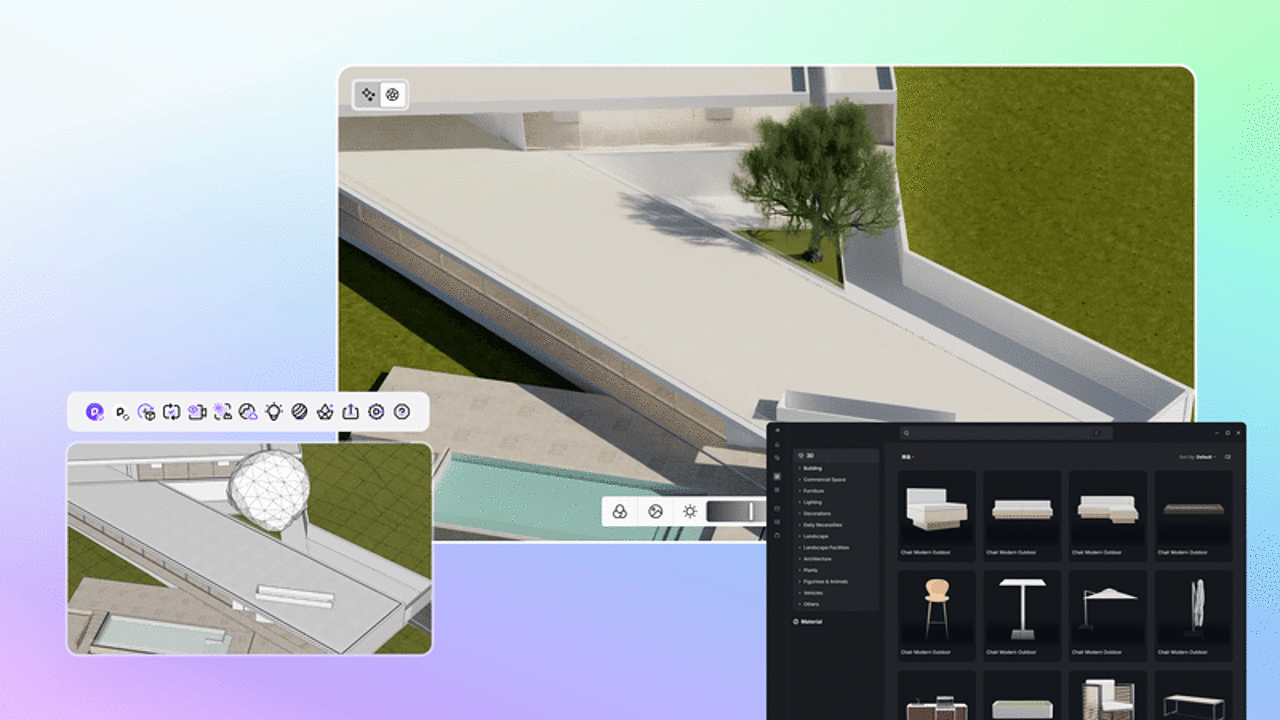Viewport: 1280px width, 720px height.
Task: Select the 3D category header in asset library
Action: [x=836, y=456]
